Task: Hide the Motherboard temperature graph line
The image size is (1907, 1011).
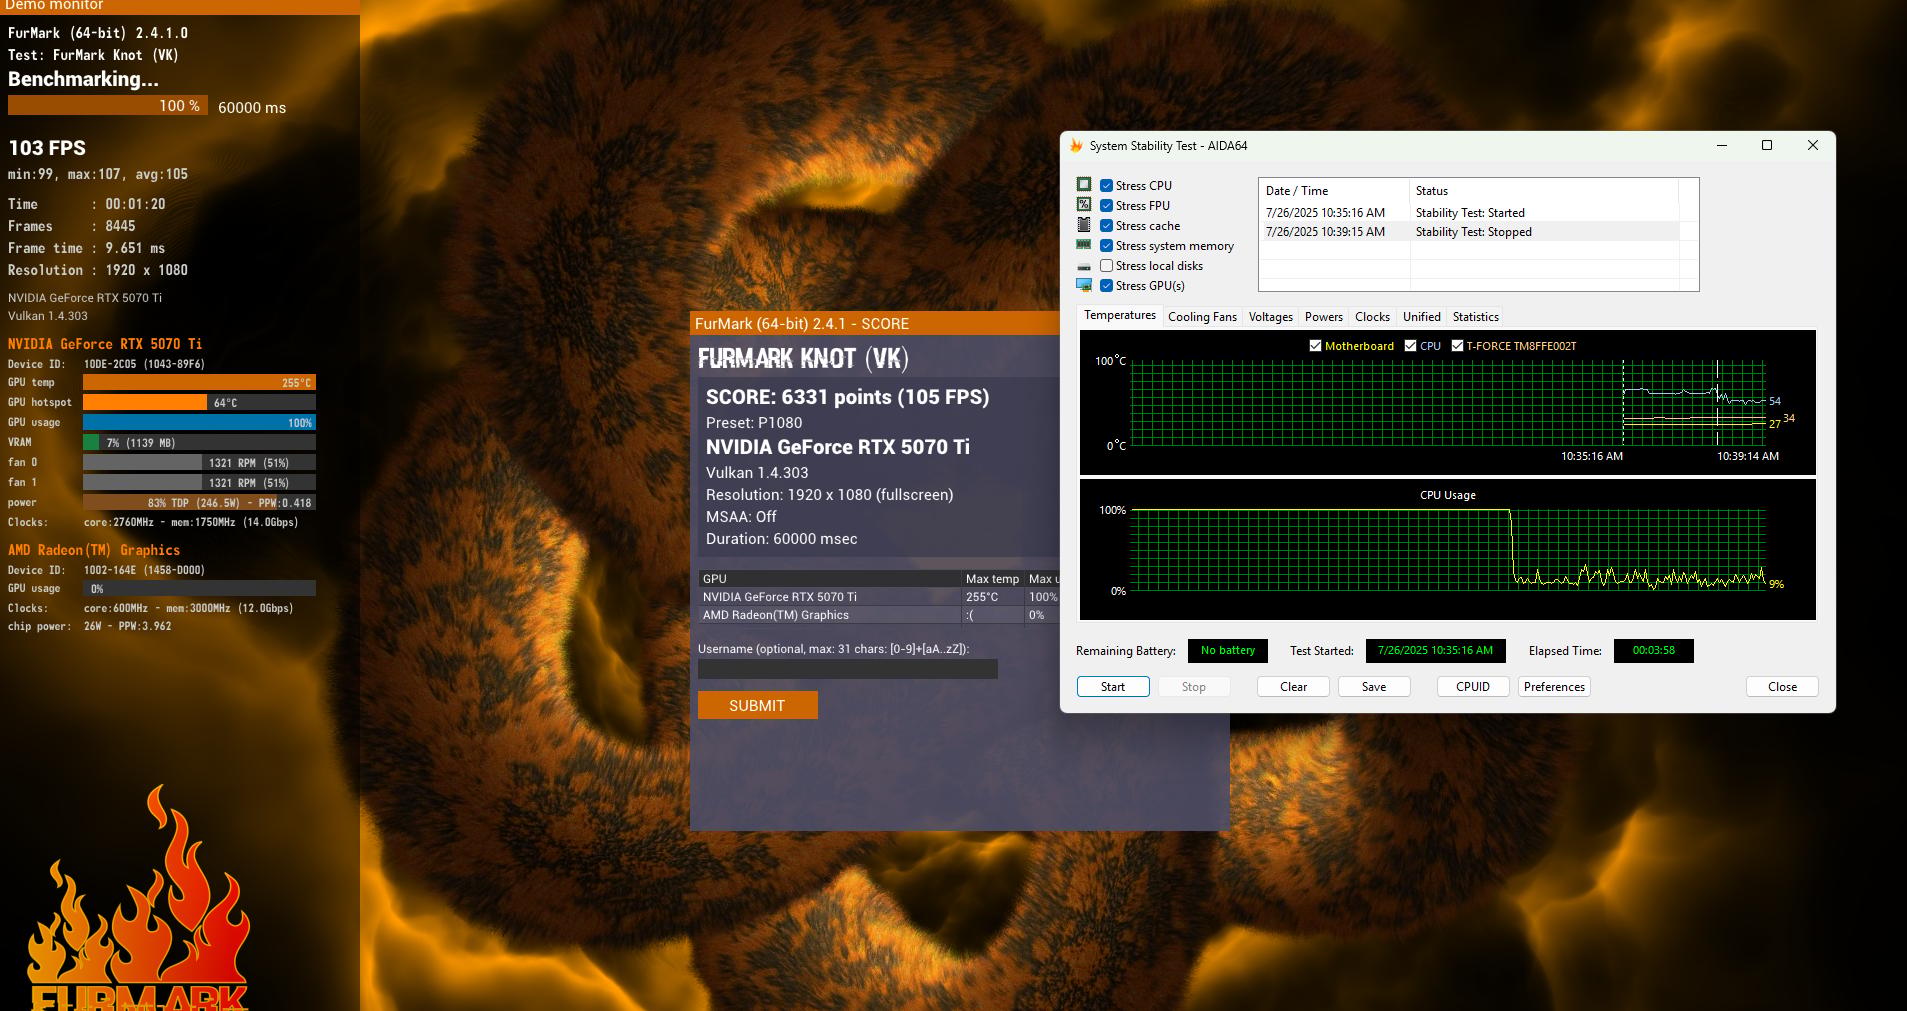Action: tap(1315, 346)
